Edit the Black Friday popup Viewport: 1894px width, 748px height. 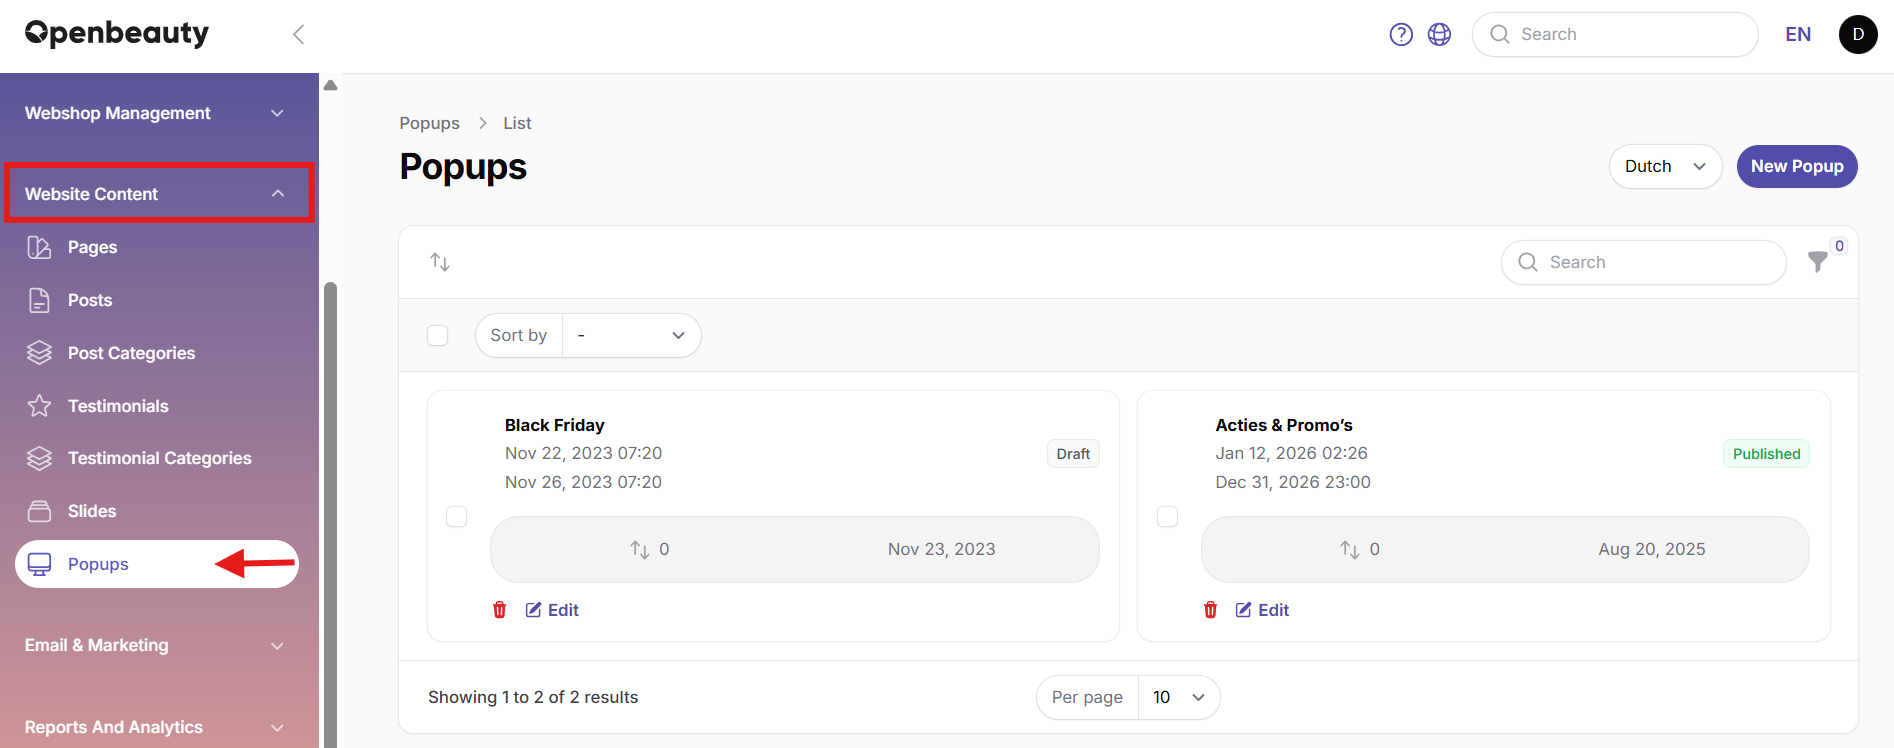(552, 610)
